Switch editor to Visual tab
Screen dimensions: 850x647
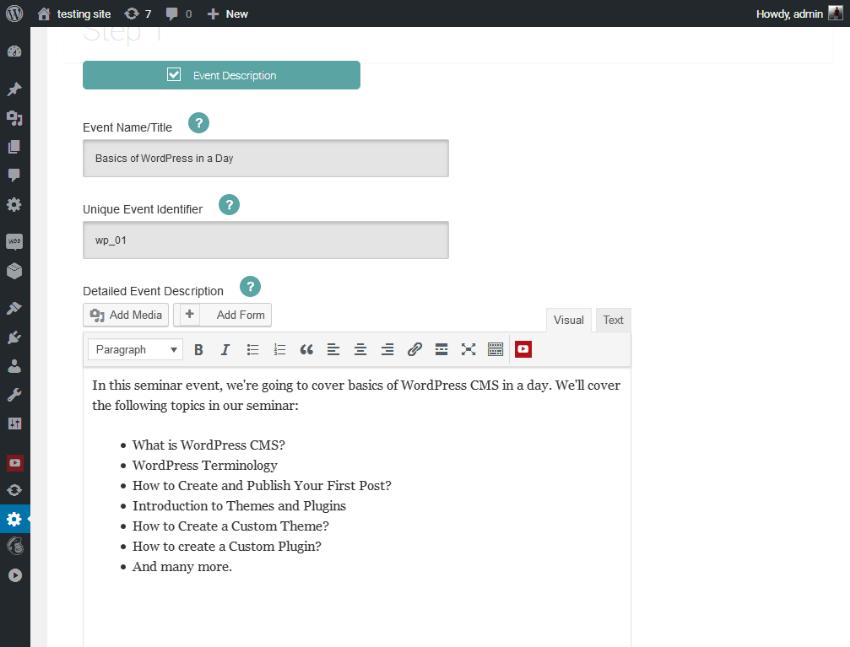[x=568, y=320]
